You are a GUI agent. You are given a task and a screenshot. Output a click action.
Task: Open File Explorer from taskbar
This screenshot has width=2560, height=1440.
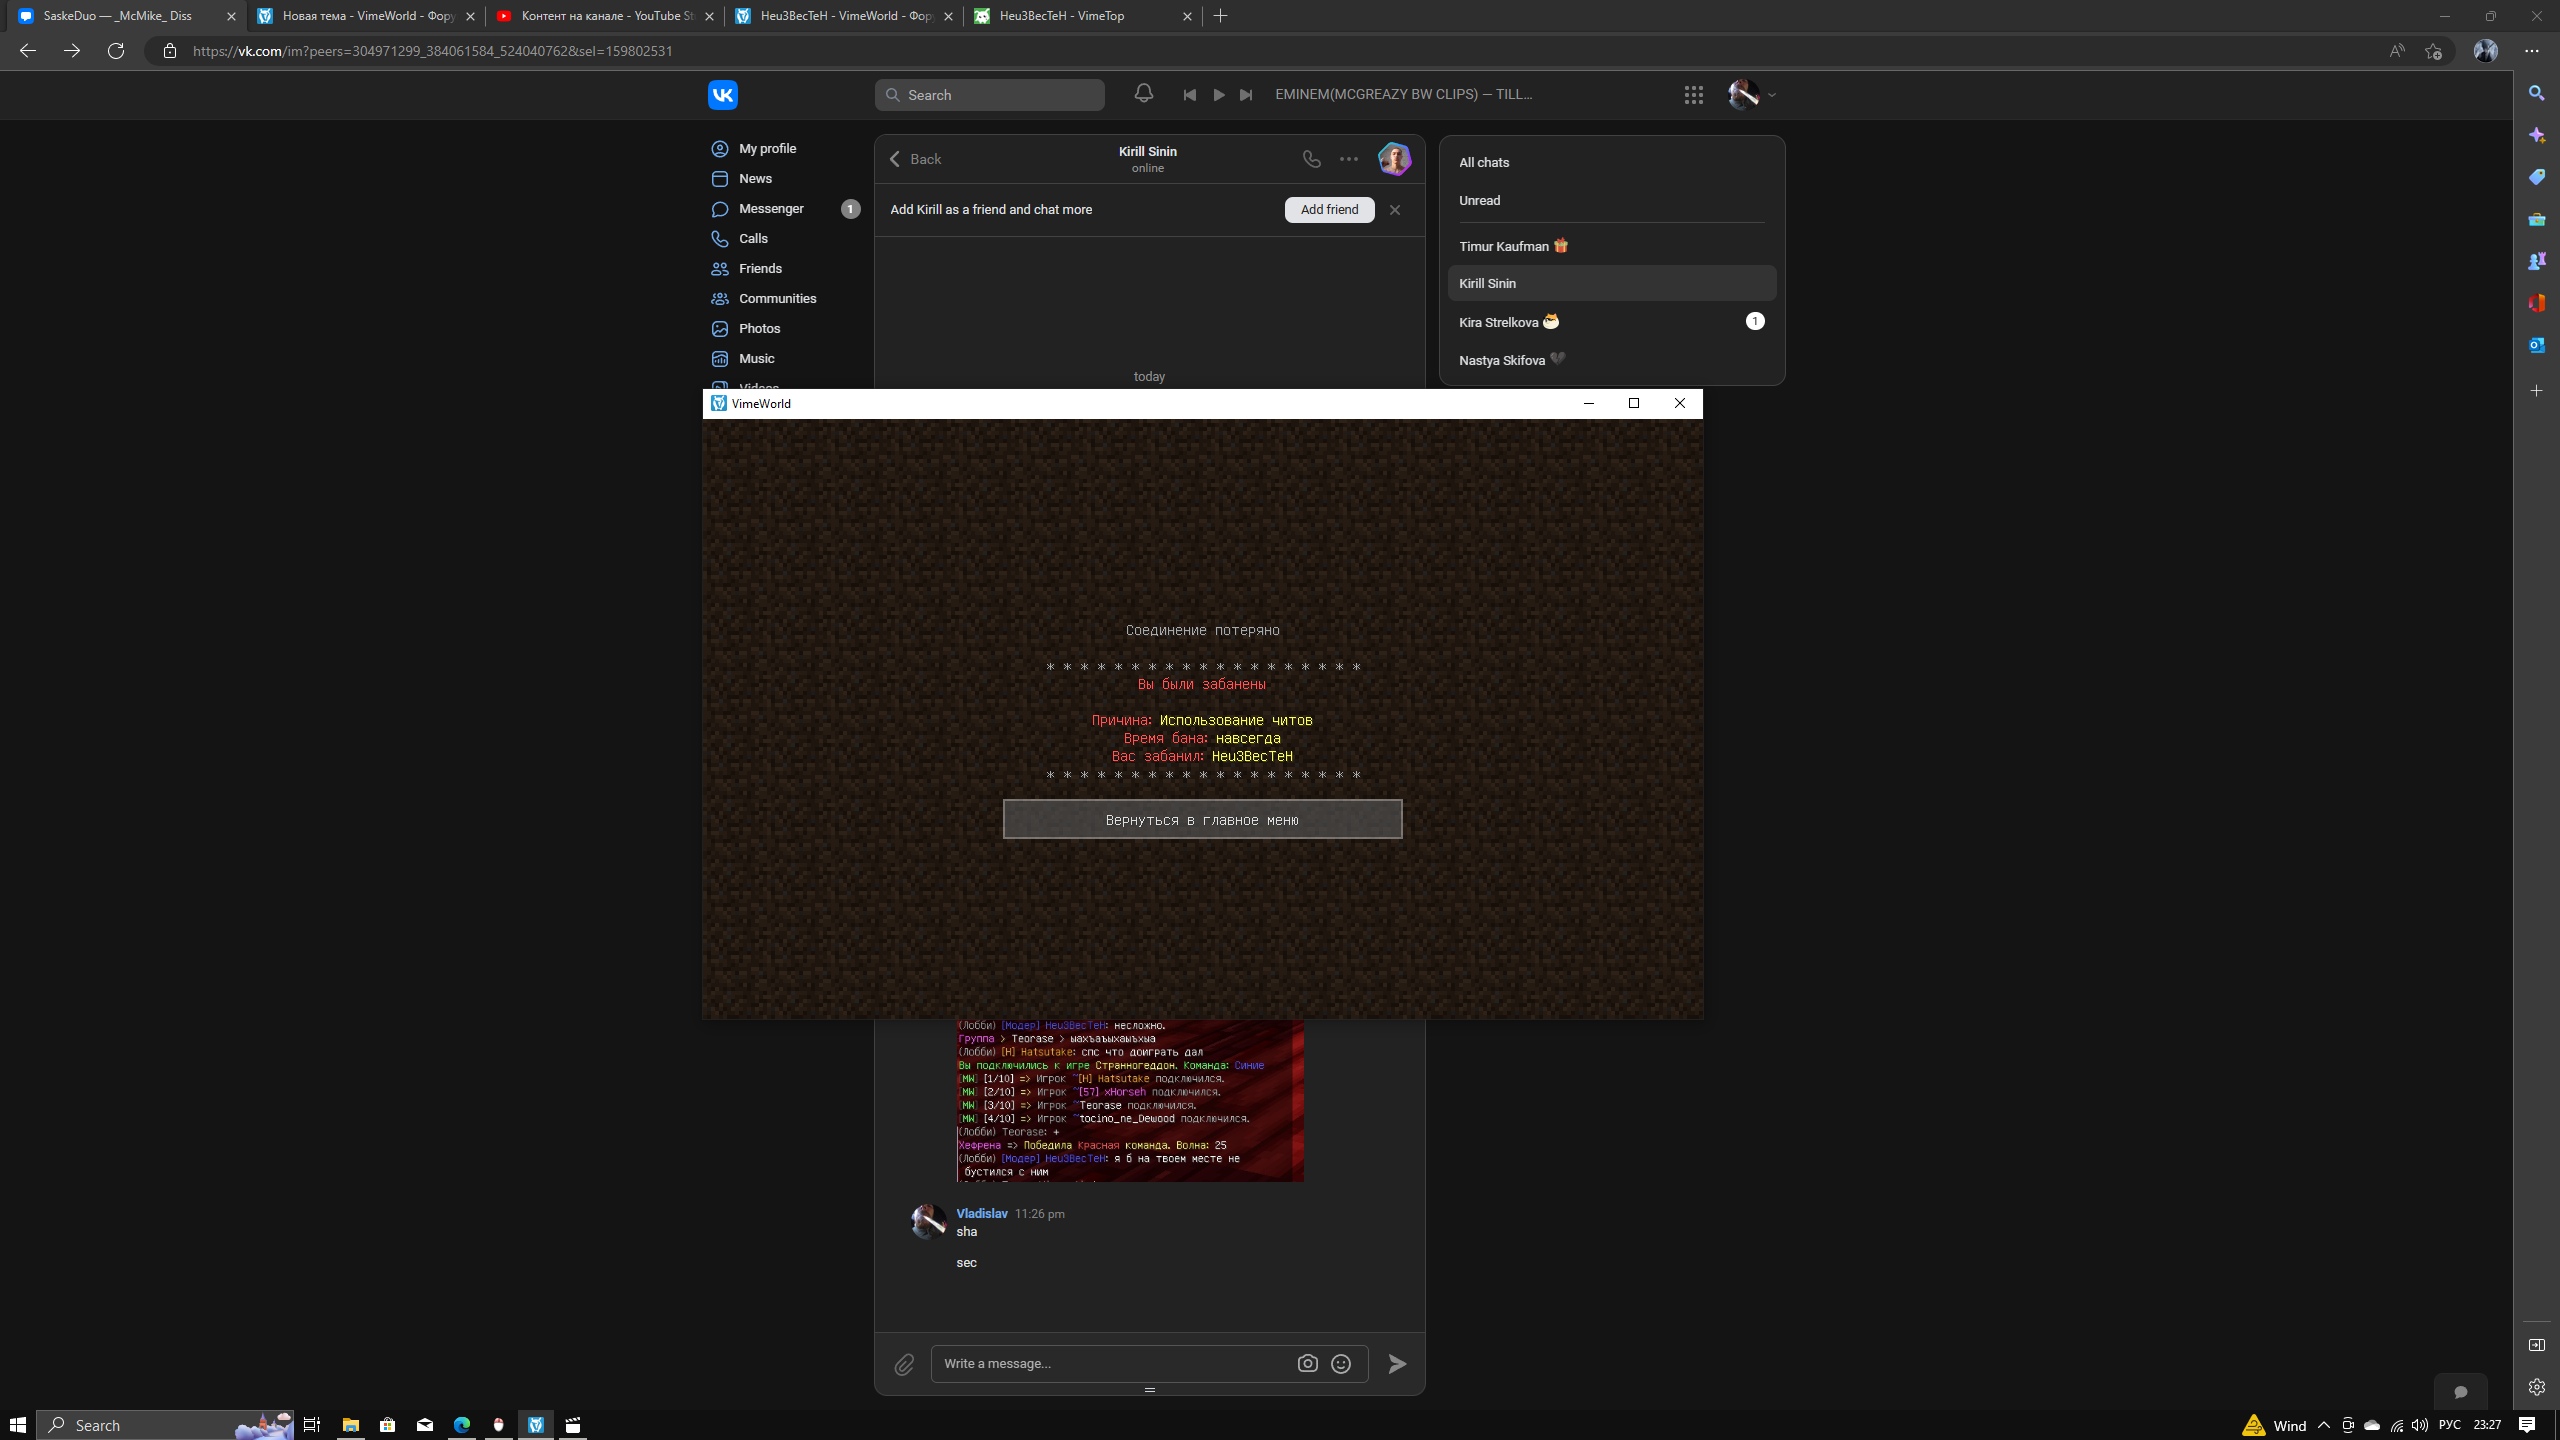click(x=350, y=1425)
